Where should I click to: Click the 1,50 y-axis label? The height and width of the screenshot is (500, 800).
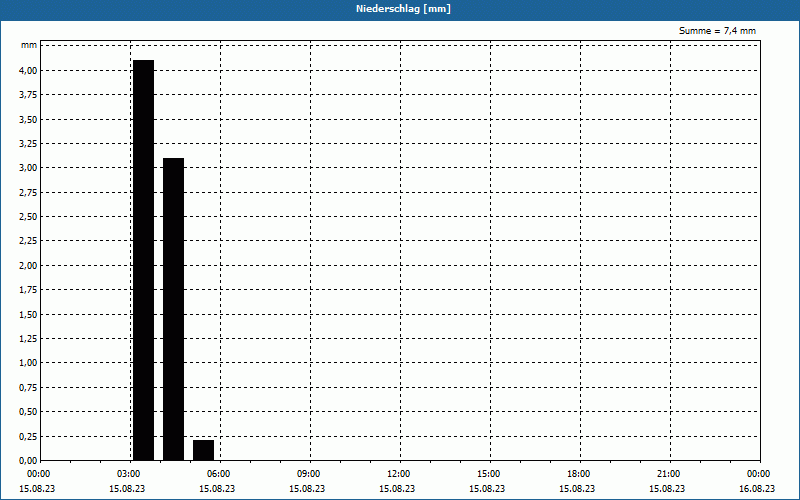pos(28,314)
